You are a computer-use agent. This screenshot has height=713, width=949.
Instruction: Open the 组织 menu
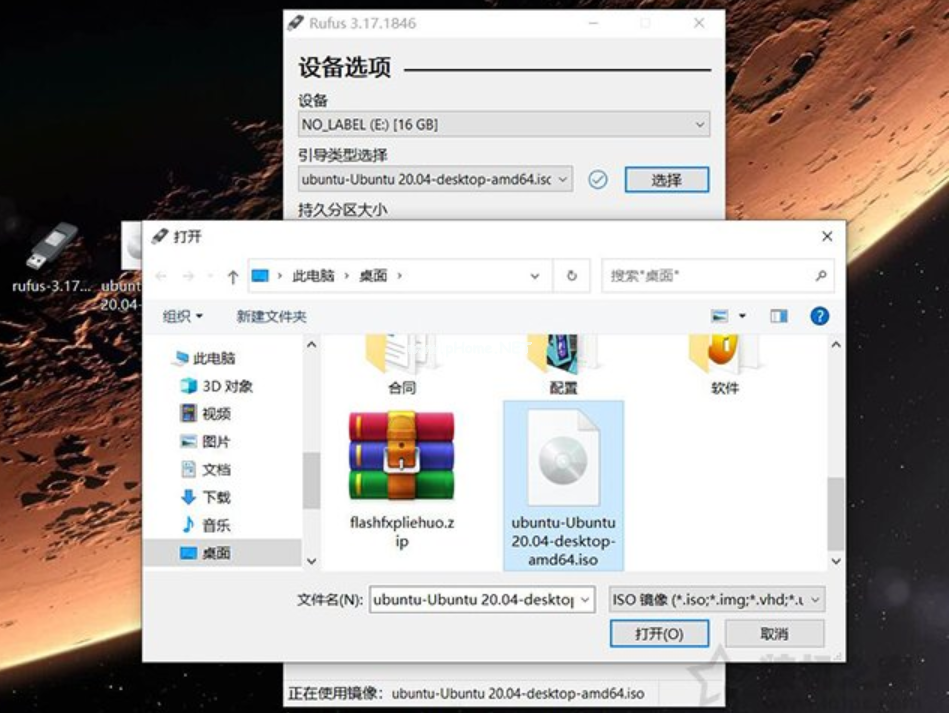point(178,315)
